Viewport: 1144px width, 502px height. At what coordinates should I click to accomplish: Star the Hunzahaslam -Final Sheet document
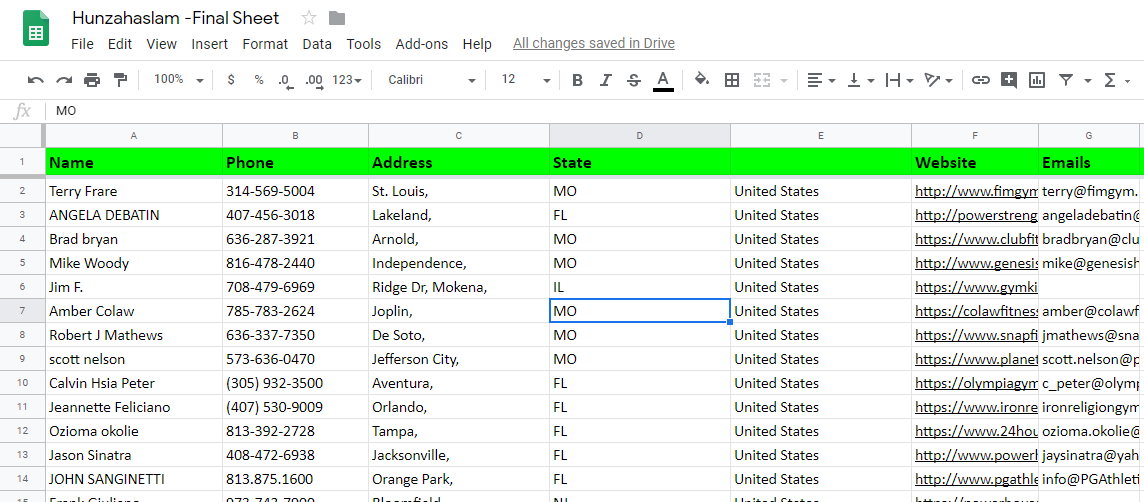pyautogui.click(x=309, y=18)
